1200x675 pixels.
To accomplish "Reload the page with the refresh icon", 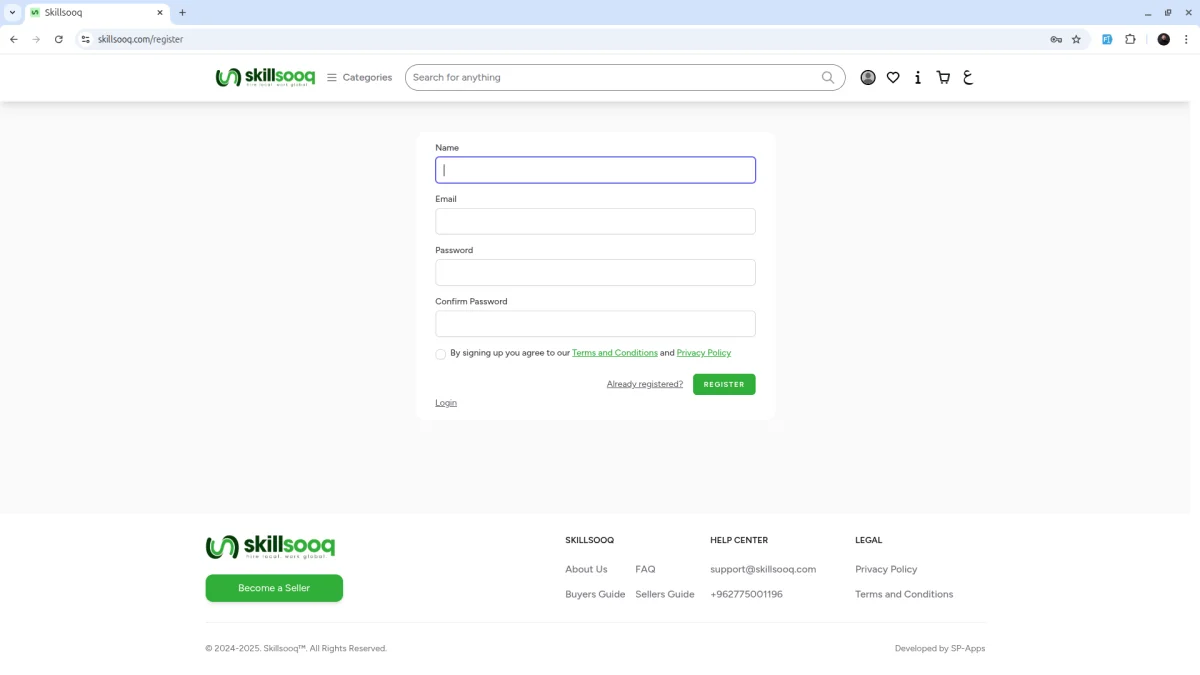I will [59, 39].
